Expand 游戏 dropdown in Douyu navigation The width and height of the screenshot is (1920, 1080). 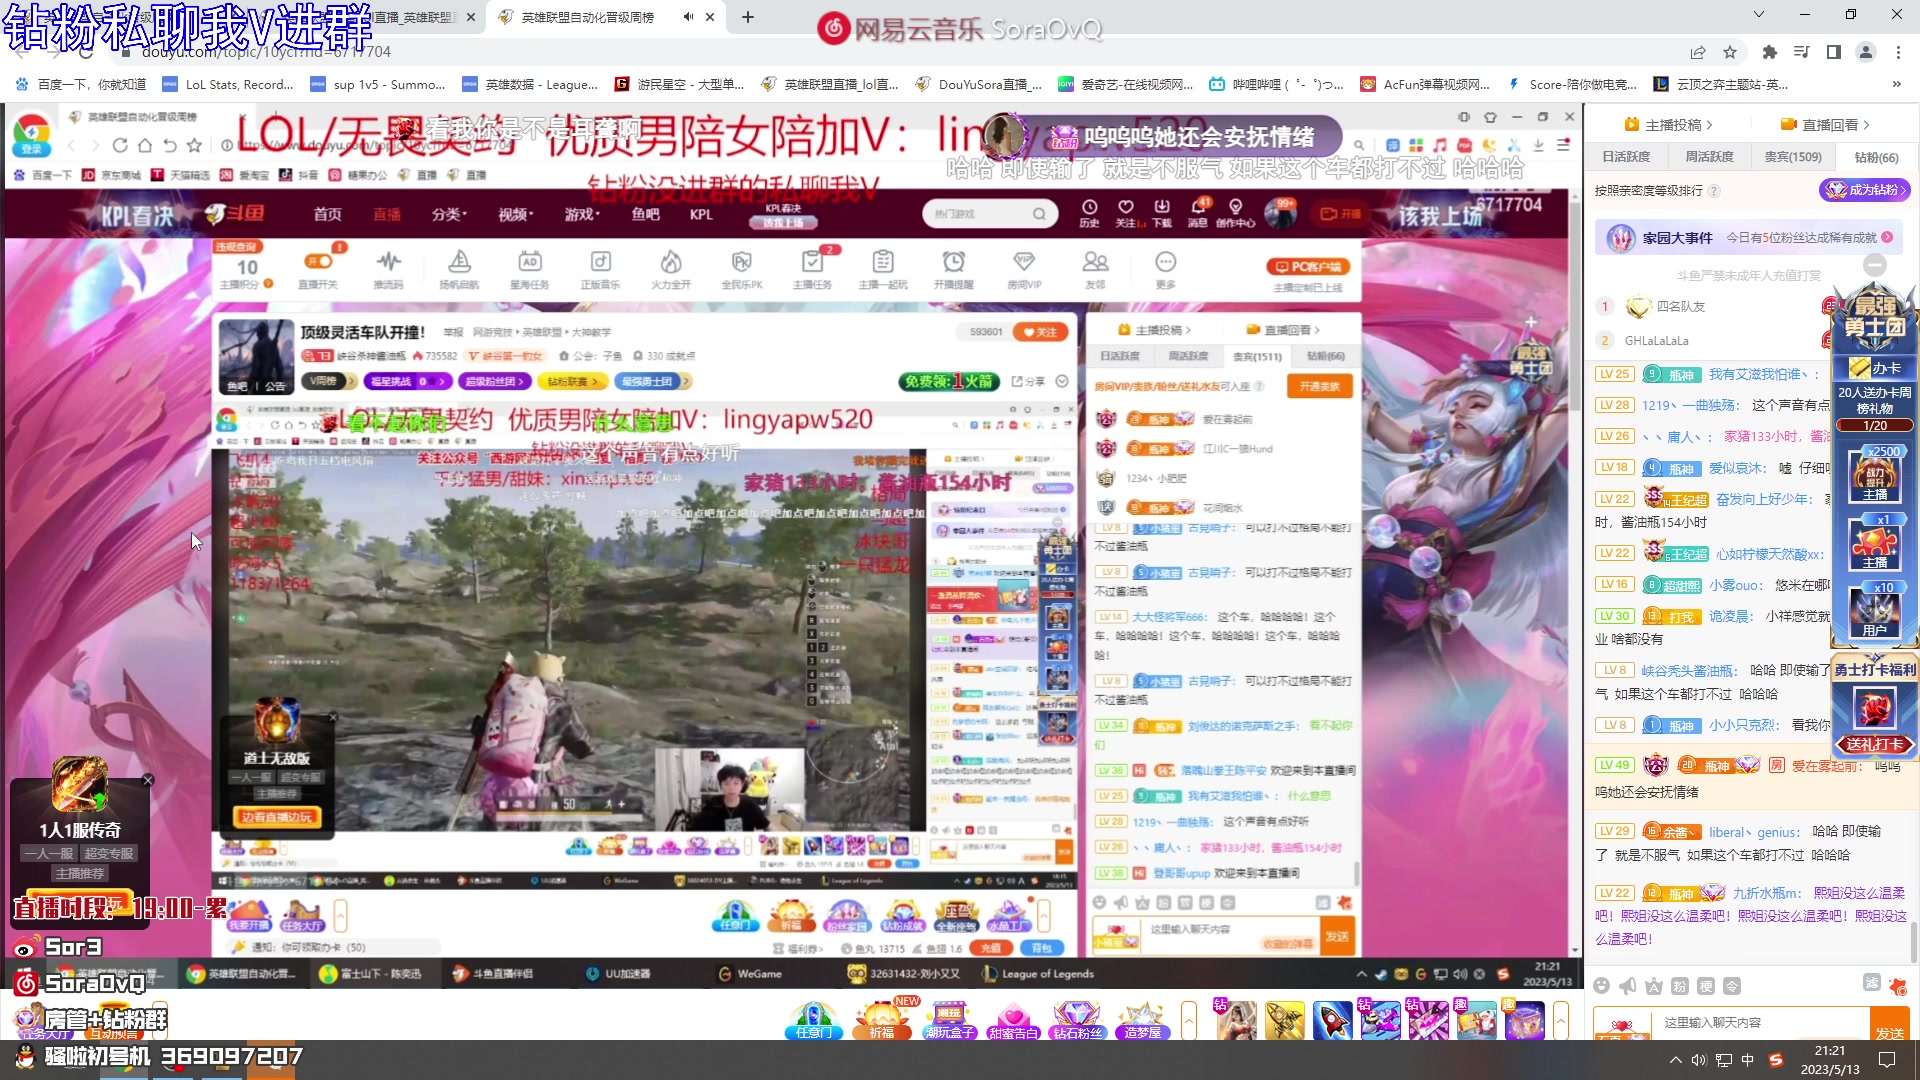pyautogui.click(x=582, y=214)
